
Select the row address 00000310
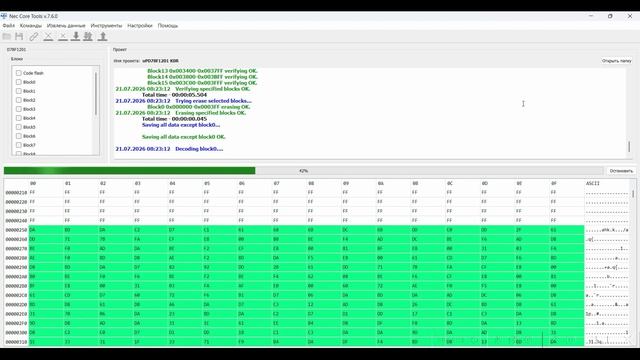(x=16, y=342)
